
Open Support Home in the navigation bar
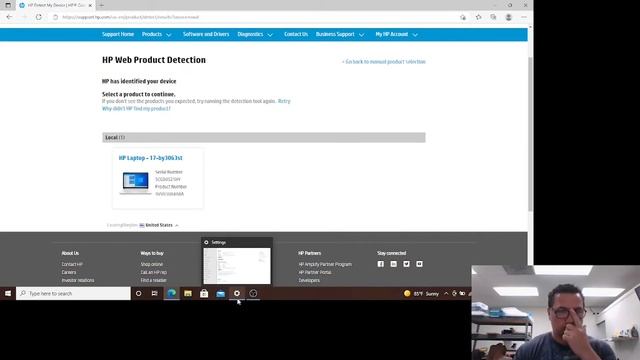[118, 34]
